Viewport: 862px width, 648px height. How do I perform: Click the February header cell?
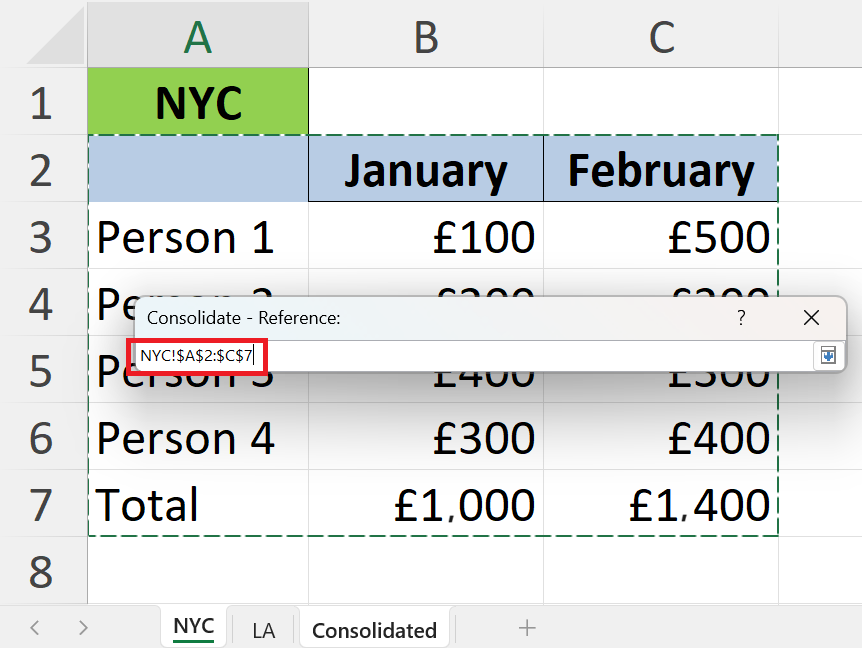(x=661, y=170)
